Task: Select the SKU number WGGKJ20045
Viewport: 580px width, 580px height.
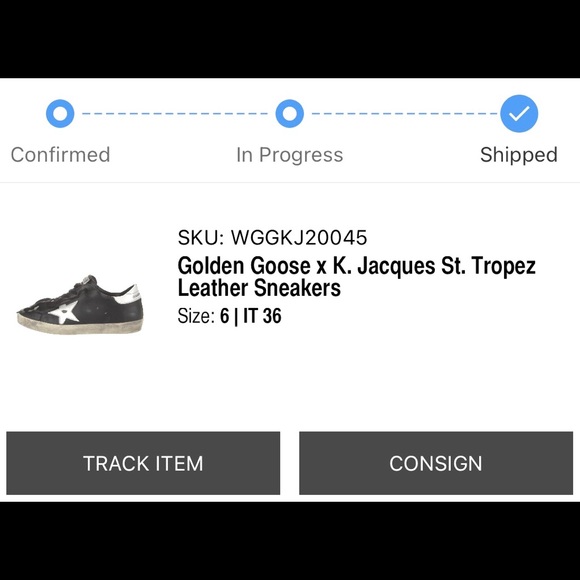Action: [299, 237]
